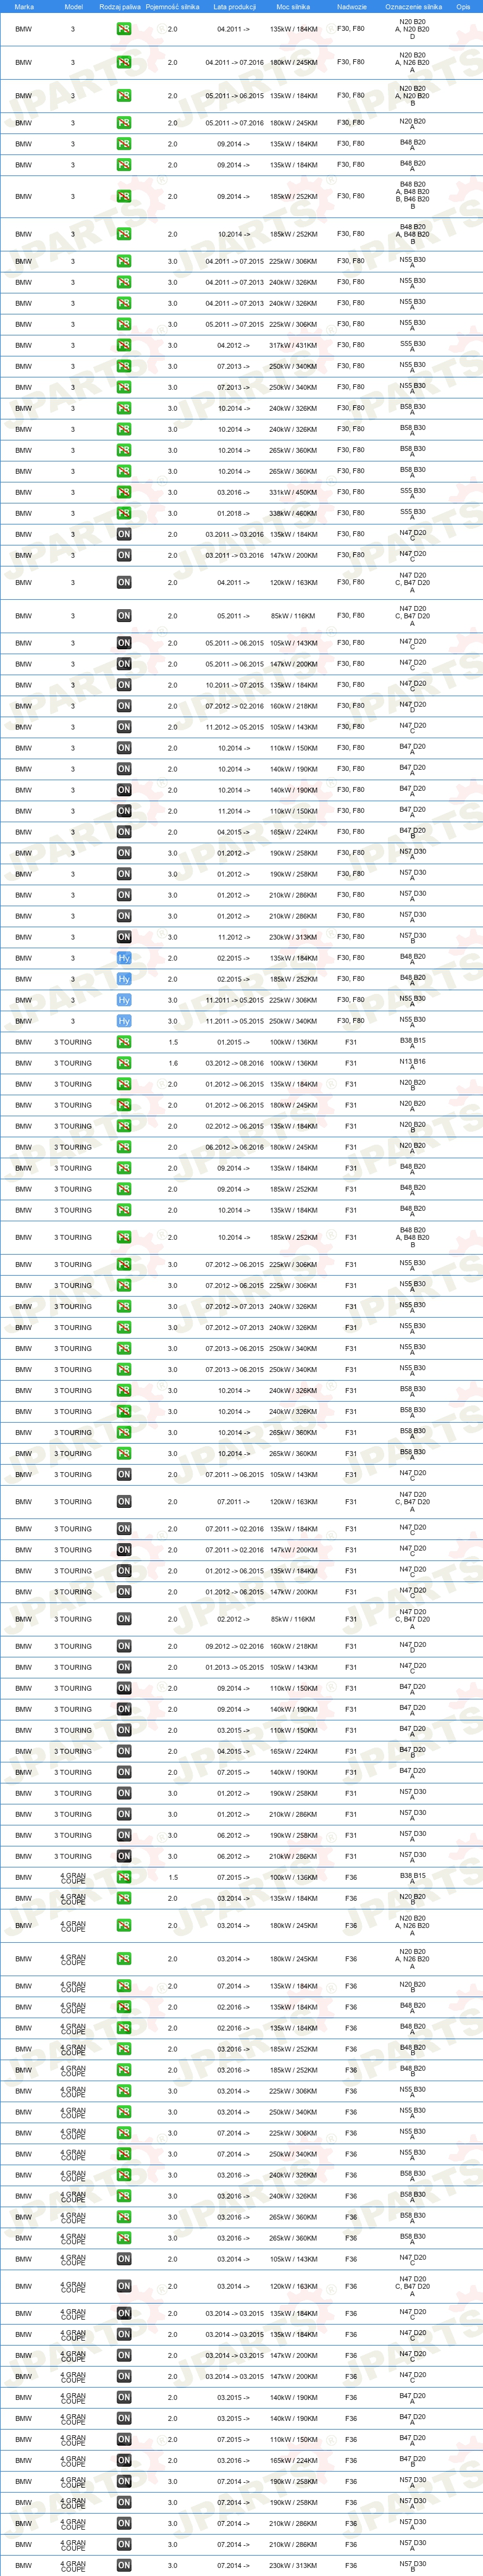Click petrol icon in 3 TOURING 1.5 B38 B15 row
This screenshot has width=483, height=2576.
coord(124,1042)
